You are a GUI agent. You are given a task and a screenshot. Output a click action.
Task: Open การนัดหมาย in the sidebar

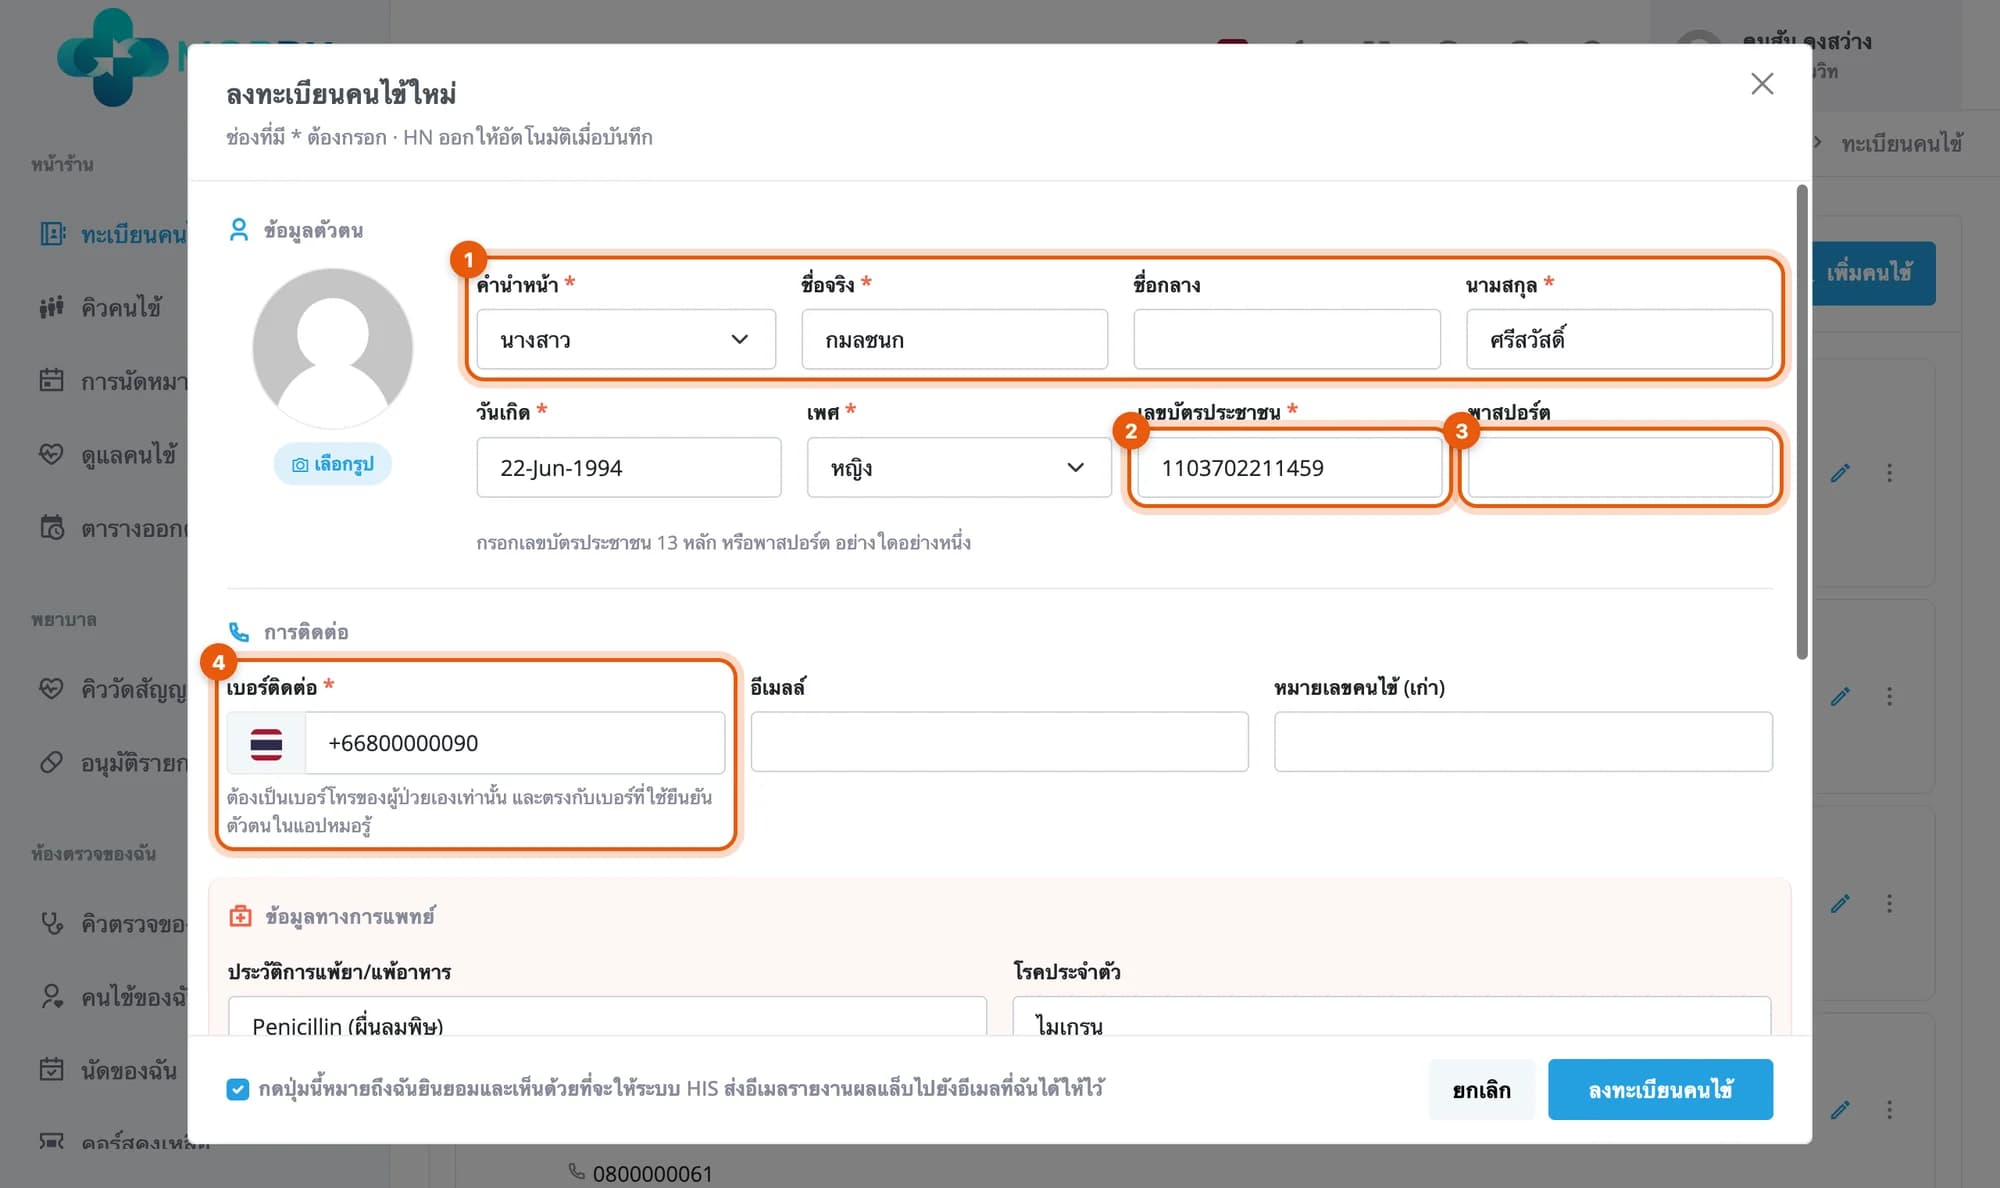point(114,381)
